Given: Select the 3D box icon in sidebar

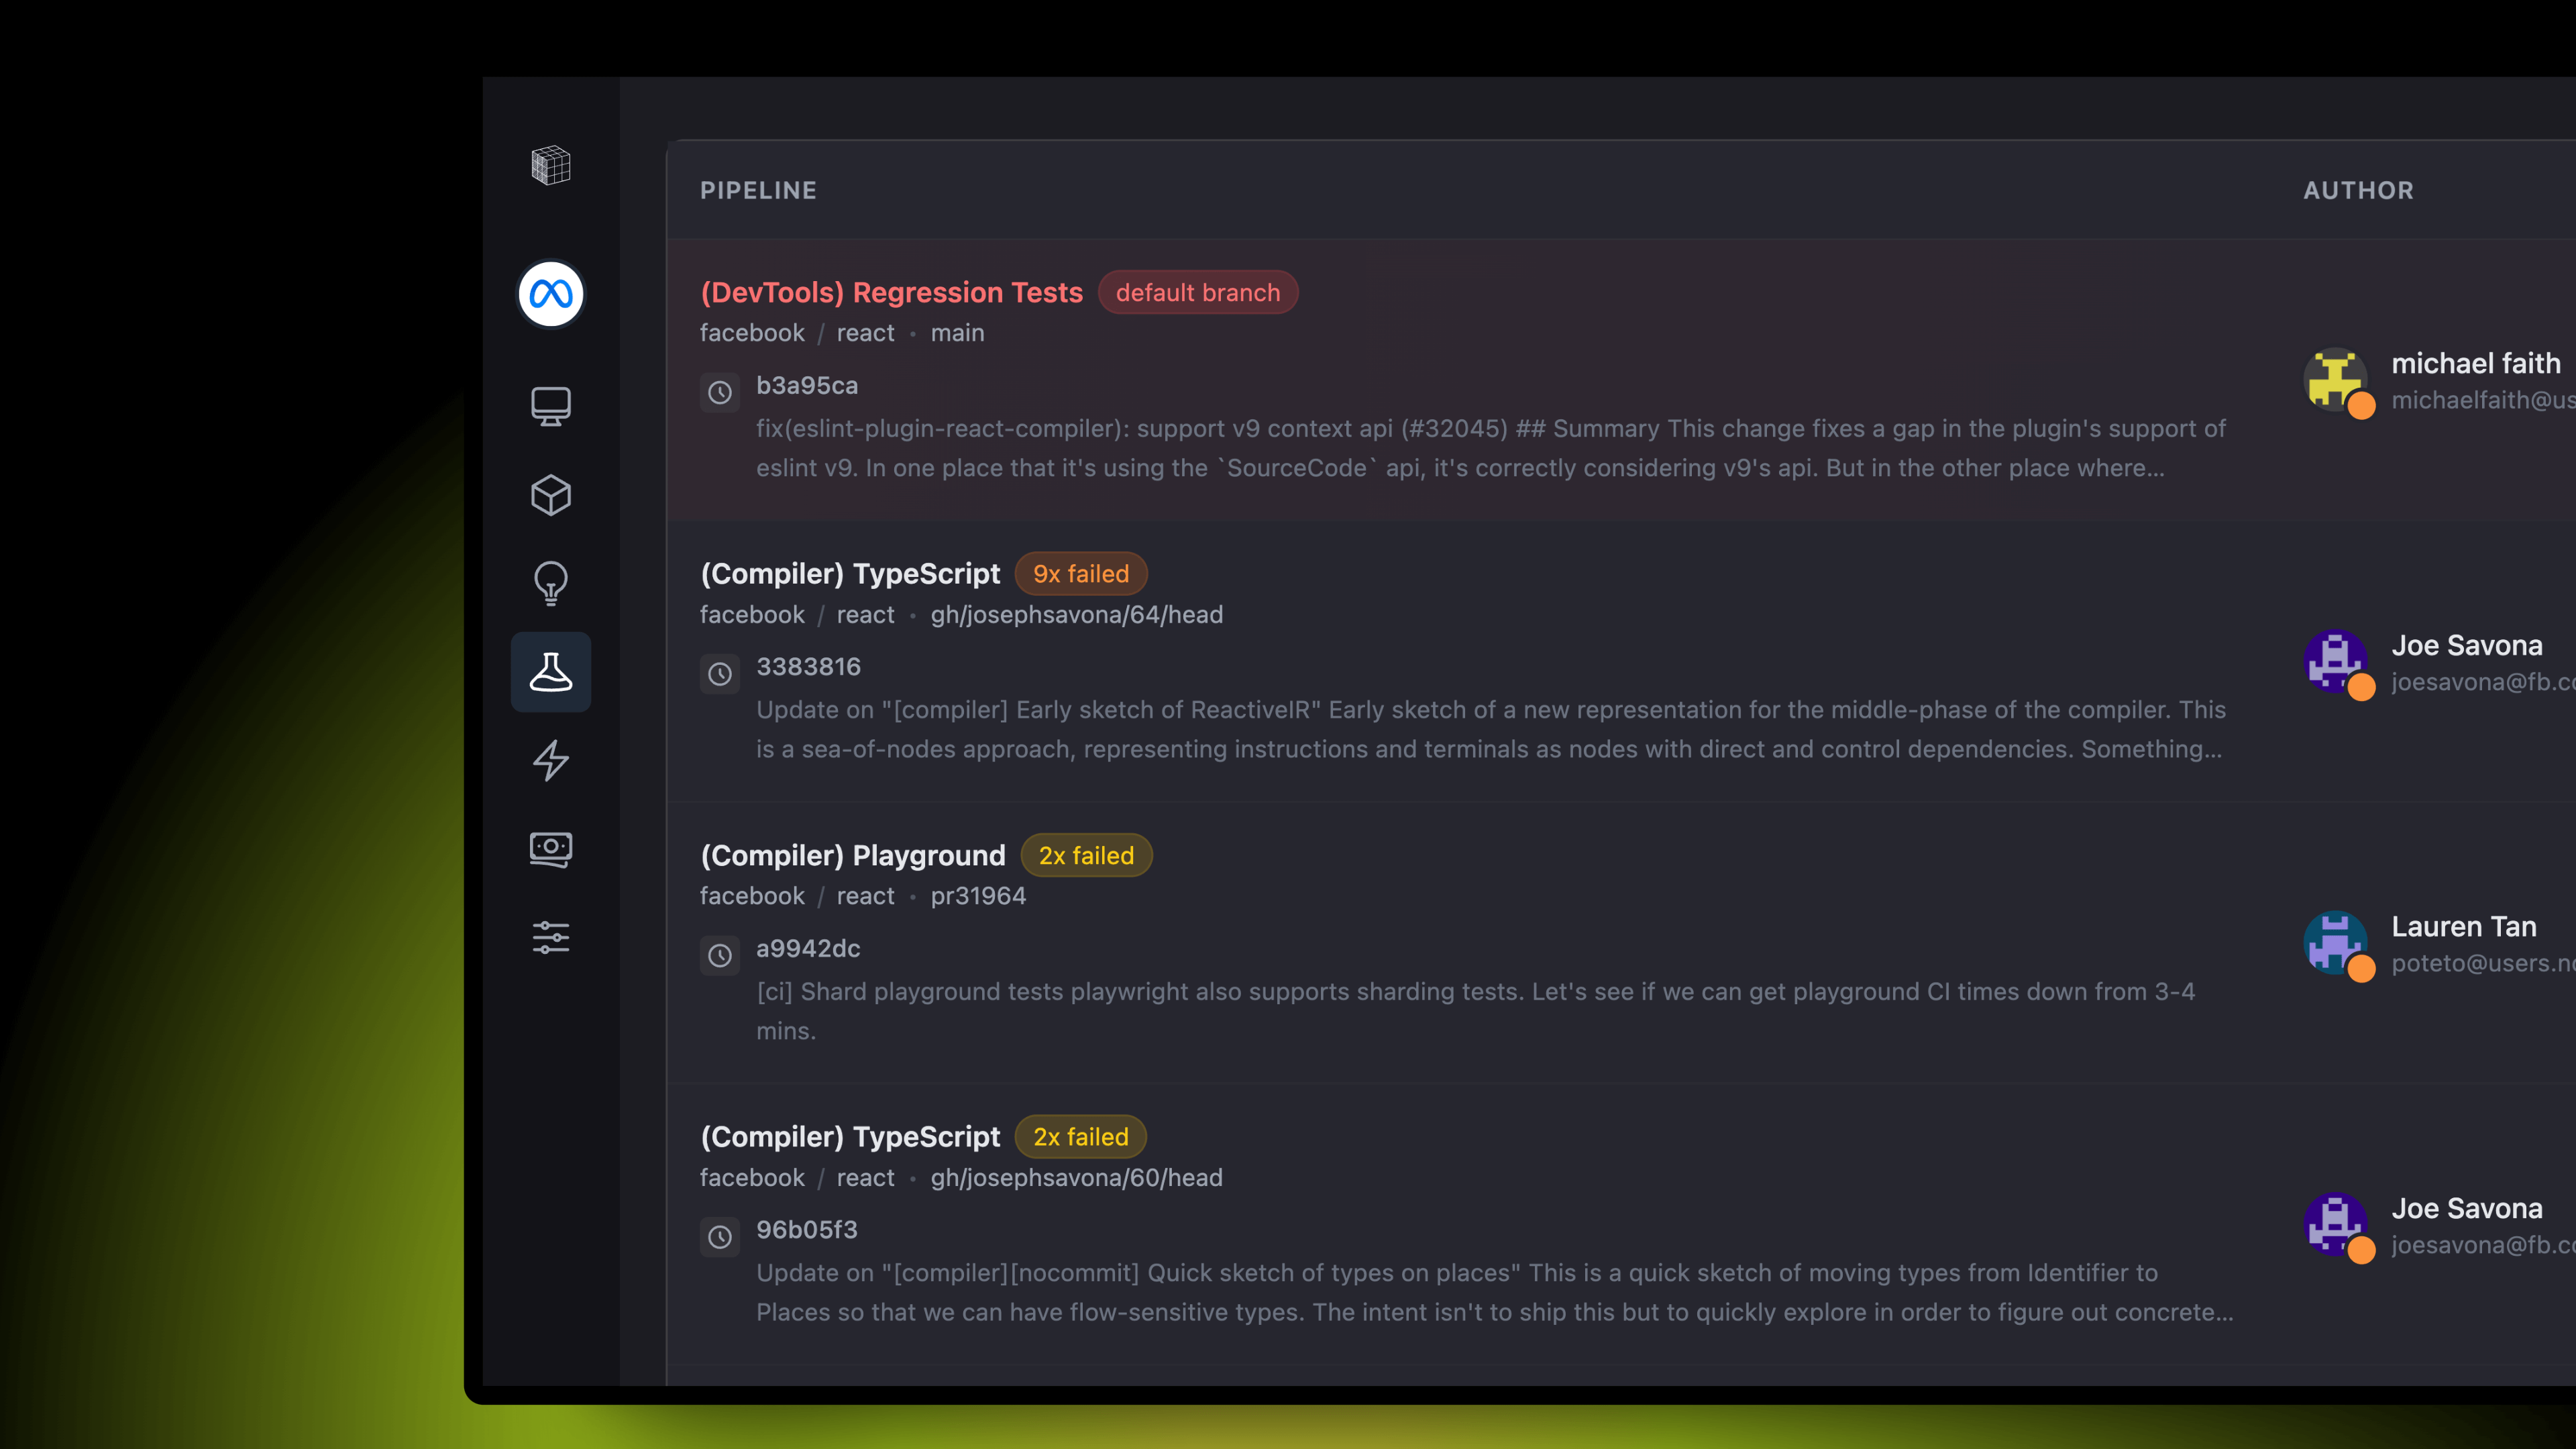Looking at the screenshot, I should coord(550,495).
